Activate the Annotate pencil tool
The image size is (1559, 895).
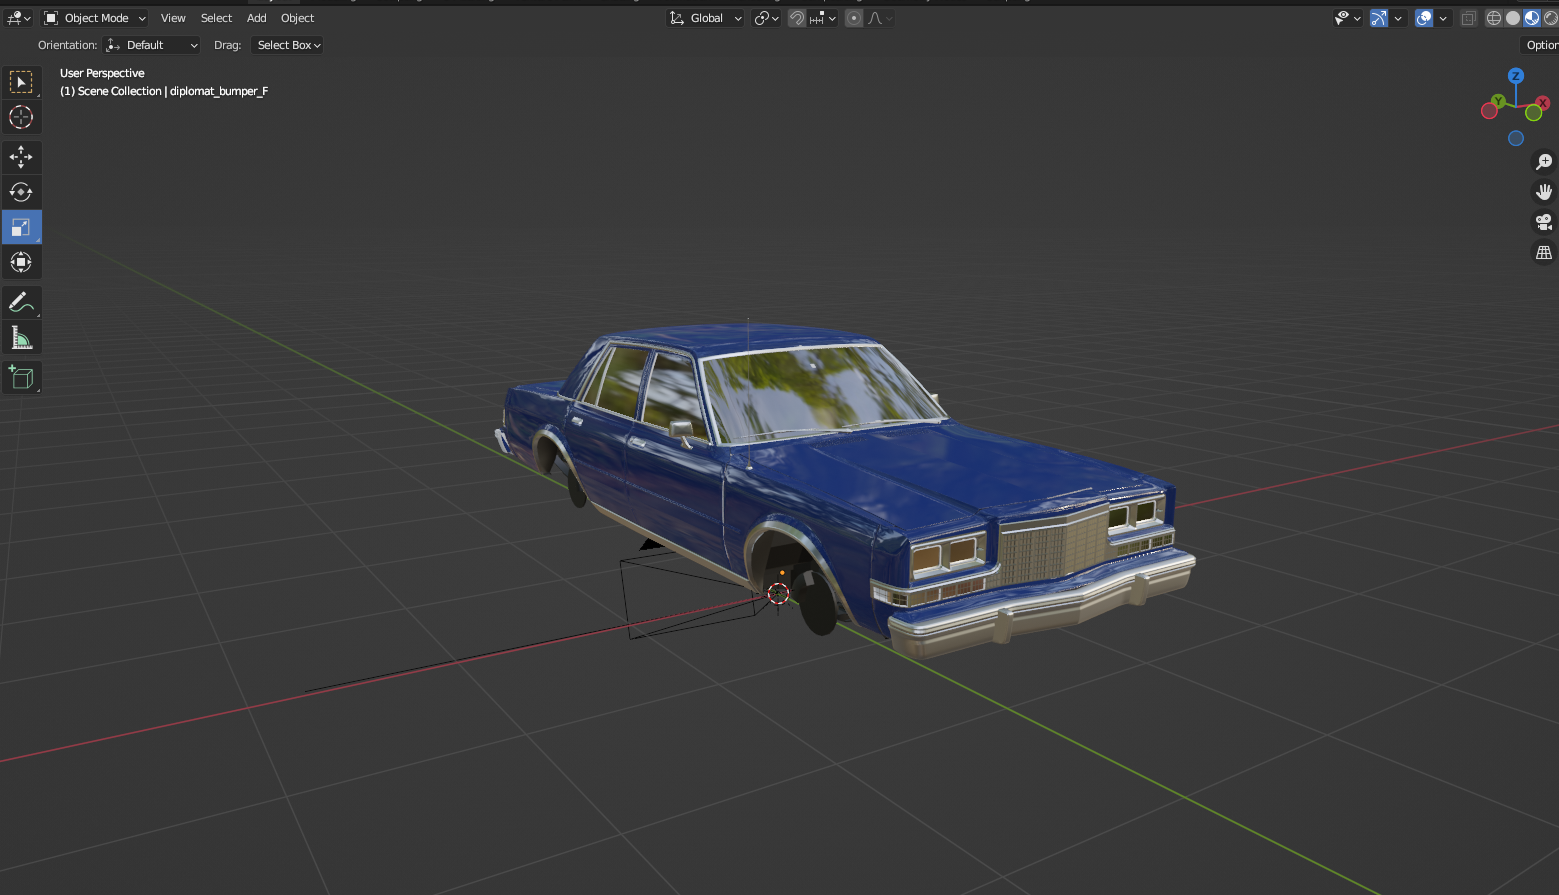pyautogui.click(x=21, y=302)
